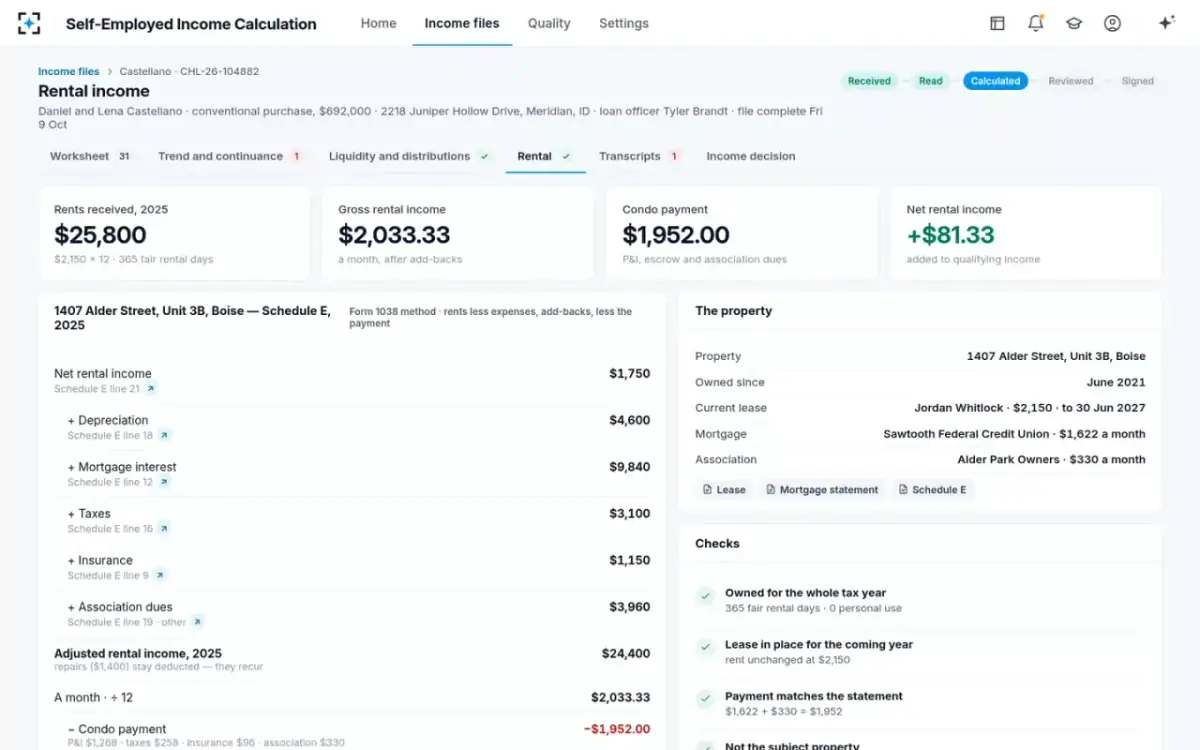The height and width of the screenshot is (750, 1200).
Task: Open the learning cap icon
Action: [1074, 23]
